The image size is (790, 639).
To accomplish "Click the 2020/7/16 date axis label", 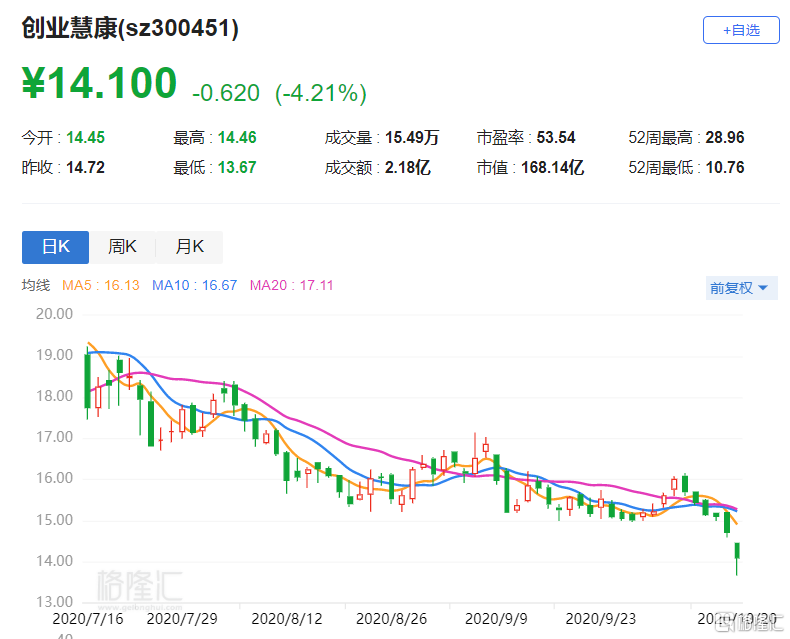I will click(88, 619).
